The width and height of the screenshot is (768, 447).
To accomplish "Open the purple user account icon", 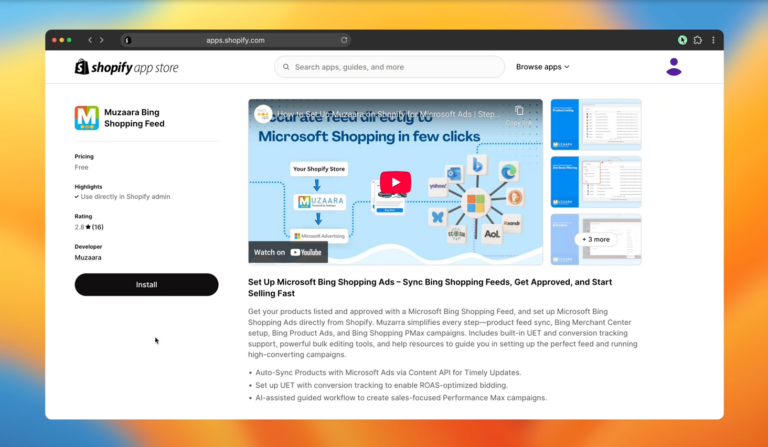I will (673, 67).
